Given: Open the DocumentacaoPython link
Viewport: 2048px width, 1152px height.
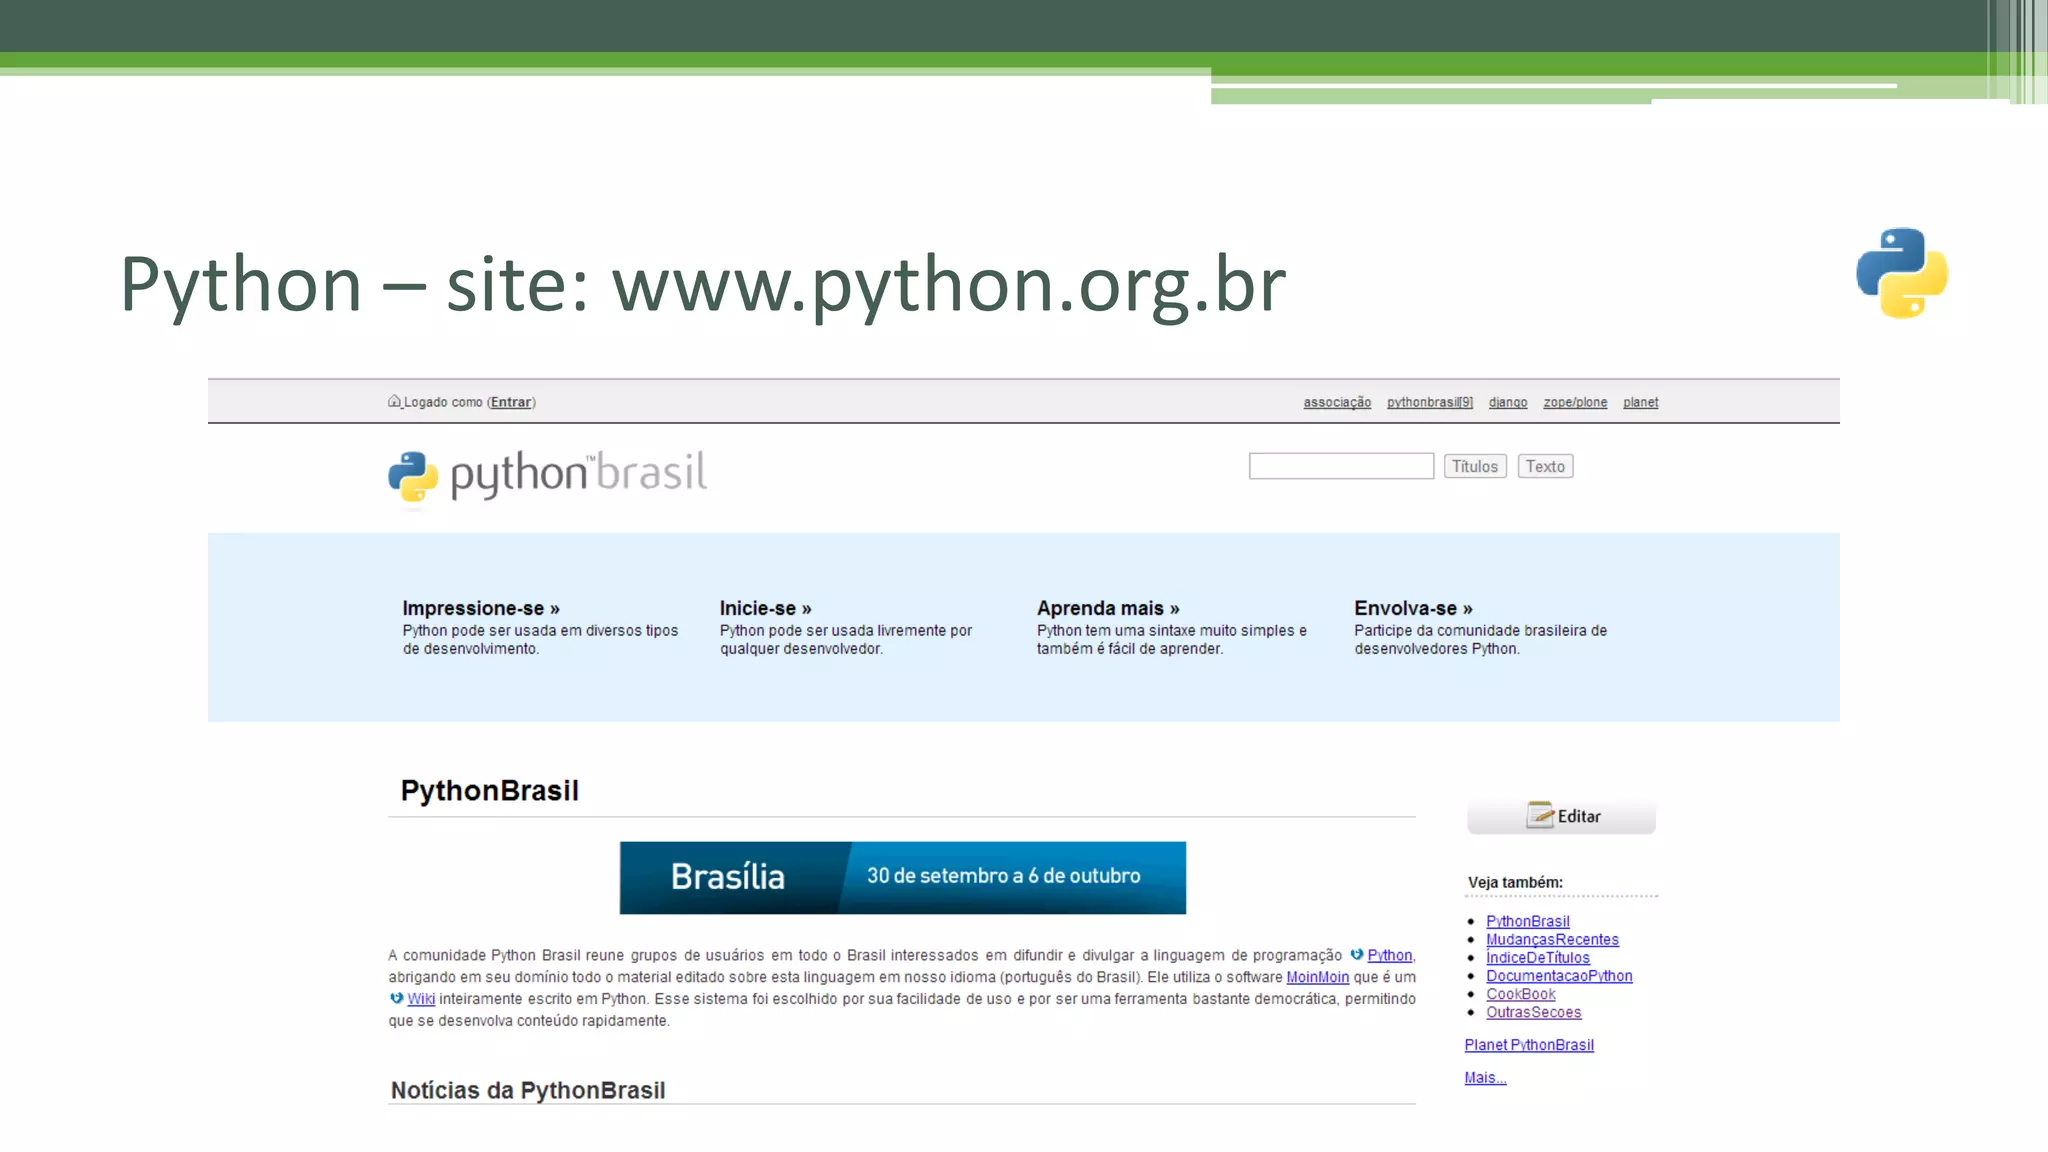Looking at the screenshot, I should click(1559, 976).
